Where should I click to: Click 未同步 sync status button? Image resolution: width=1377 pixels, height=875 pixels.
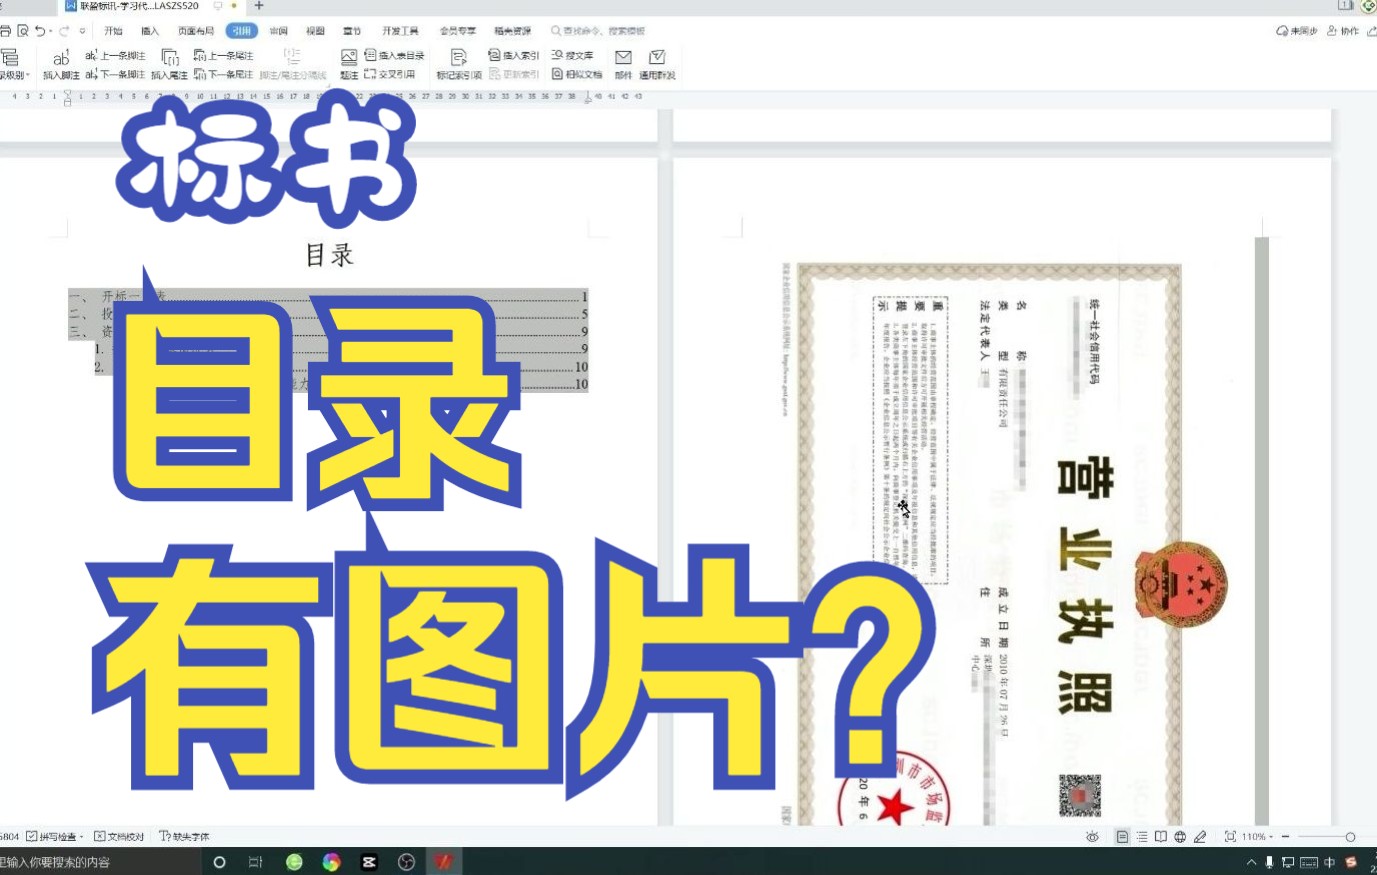(1297, 31)
